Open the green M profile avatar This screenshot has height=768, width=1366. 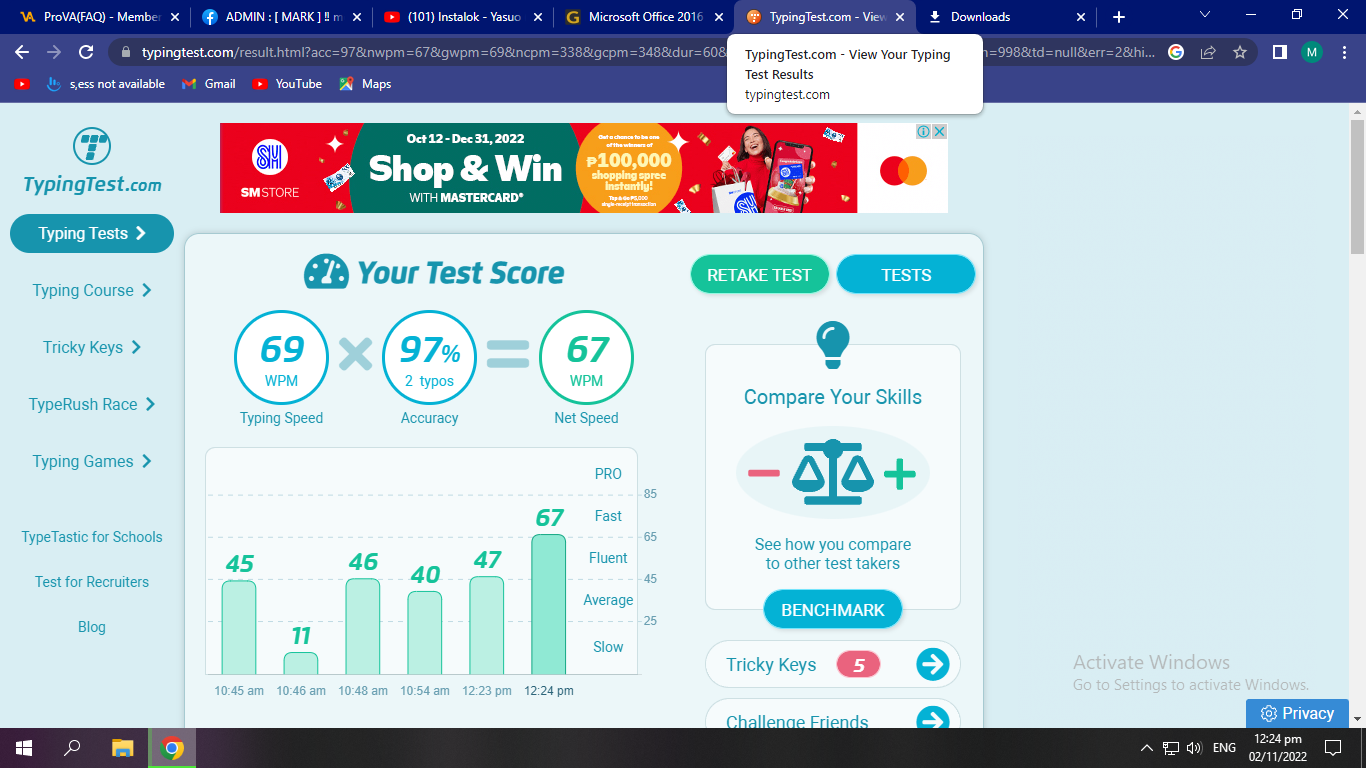[x=1312, y=52]
